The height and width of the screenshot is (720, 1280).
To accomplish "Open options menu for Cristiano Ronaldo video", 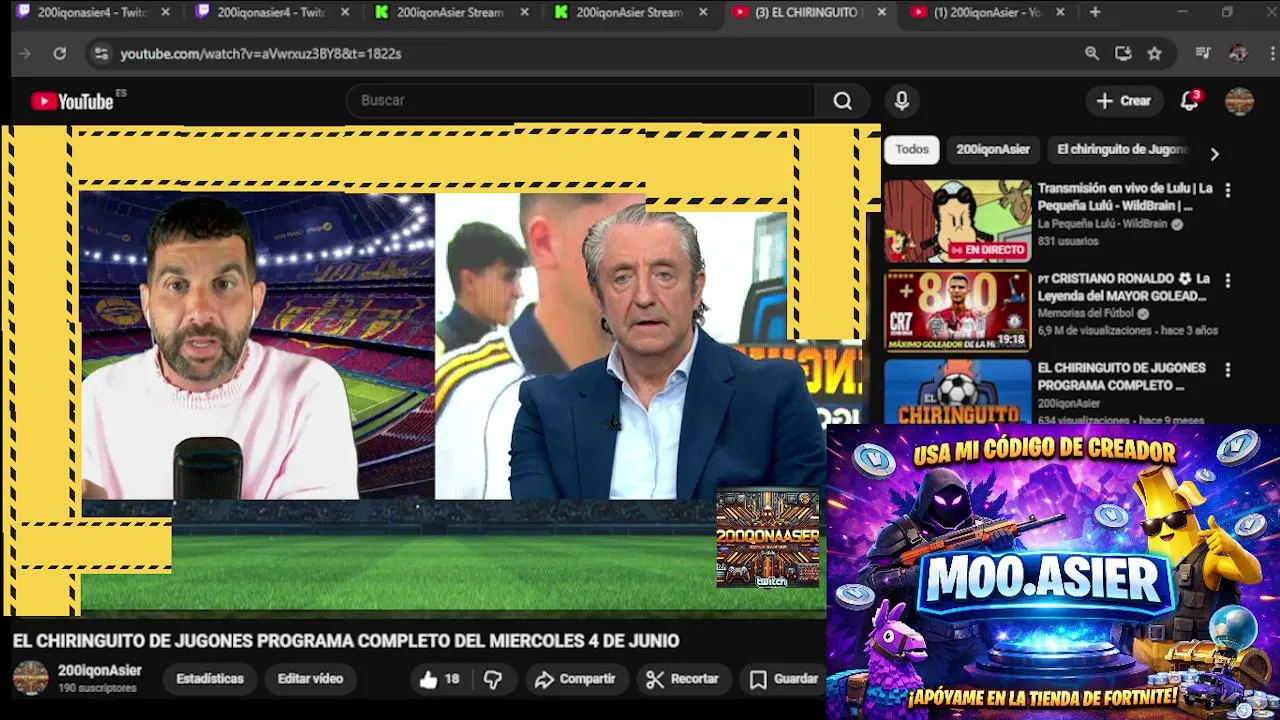I will pyautogui.click(x=1228, y=280).
